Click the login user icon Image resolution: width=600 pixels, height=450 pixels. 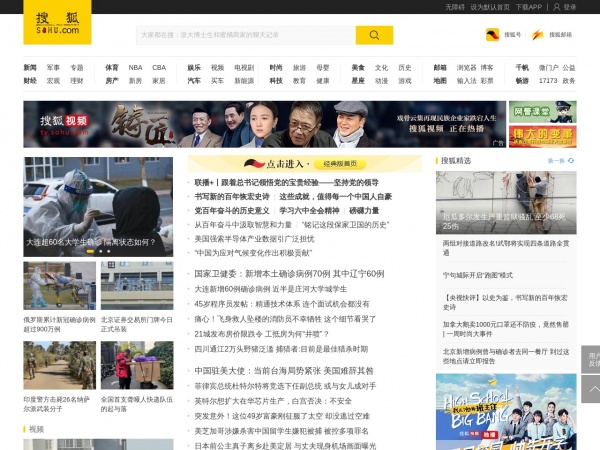(557, 7)
